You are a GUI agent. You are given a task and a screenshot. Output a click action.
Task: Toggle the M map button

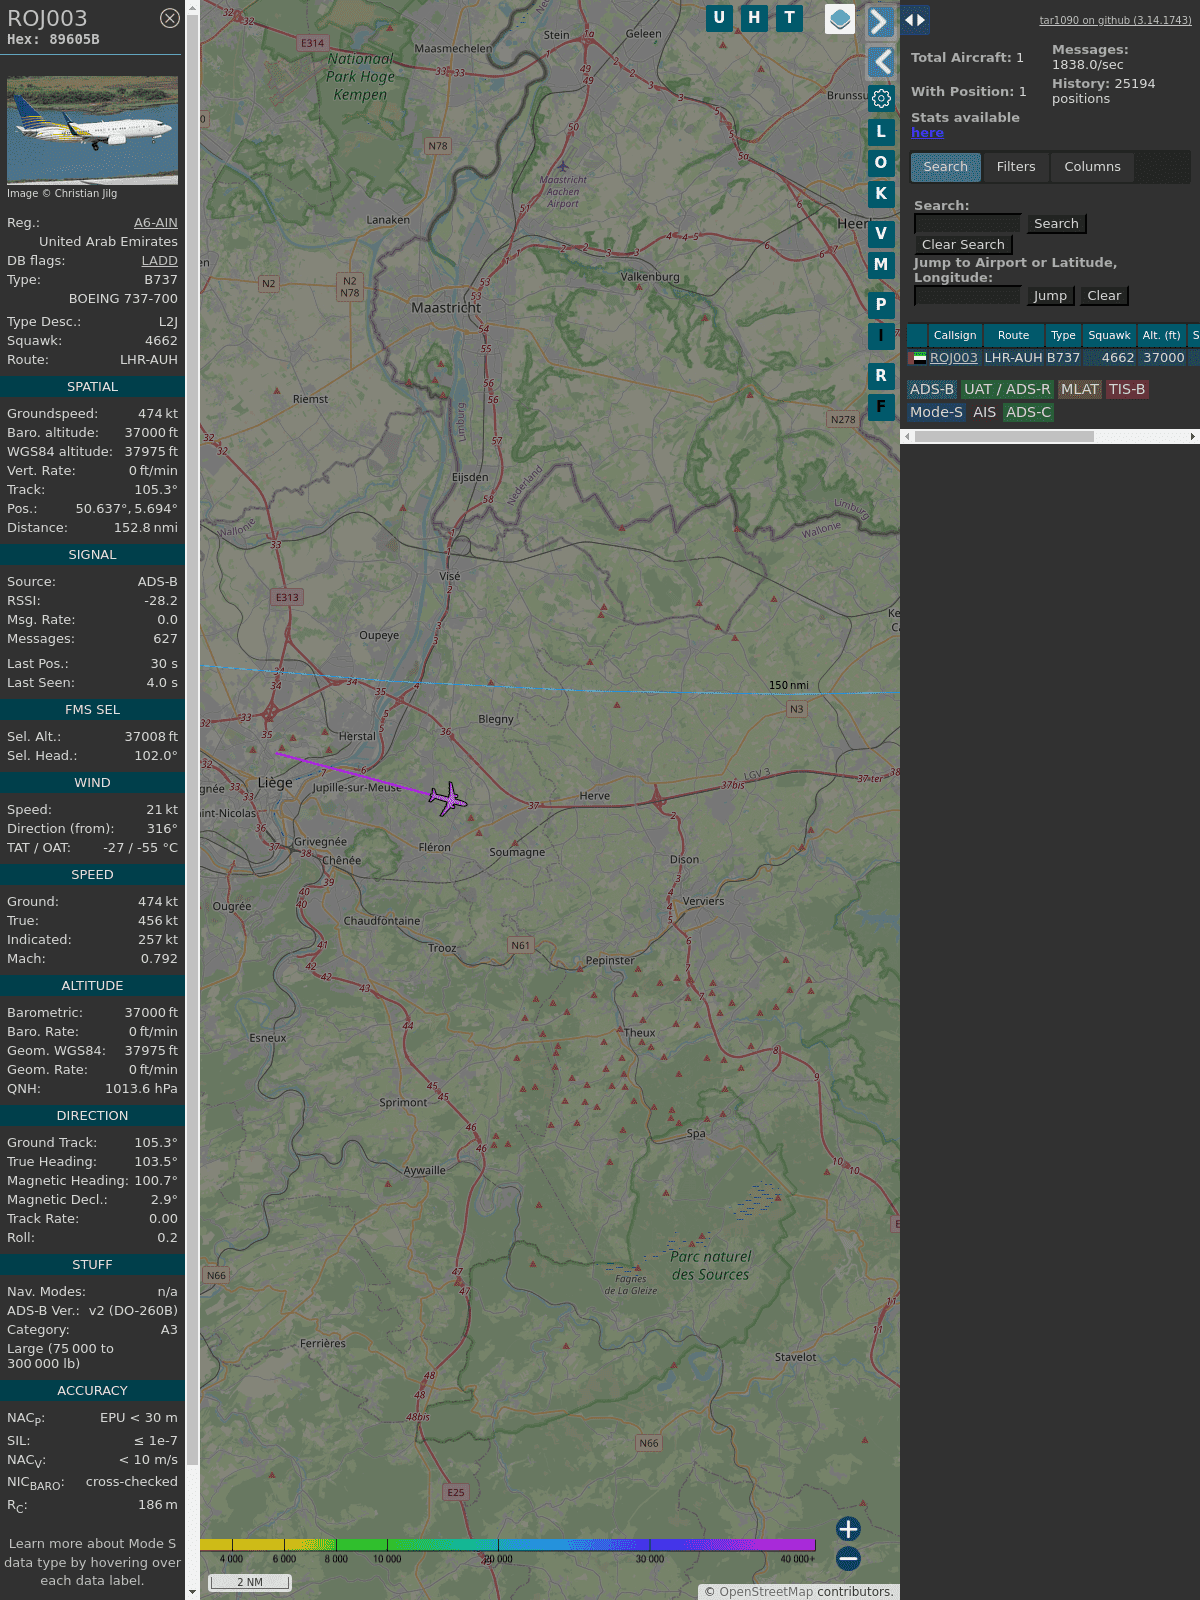(x=881, y=265)
